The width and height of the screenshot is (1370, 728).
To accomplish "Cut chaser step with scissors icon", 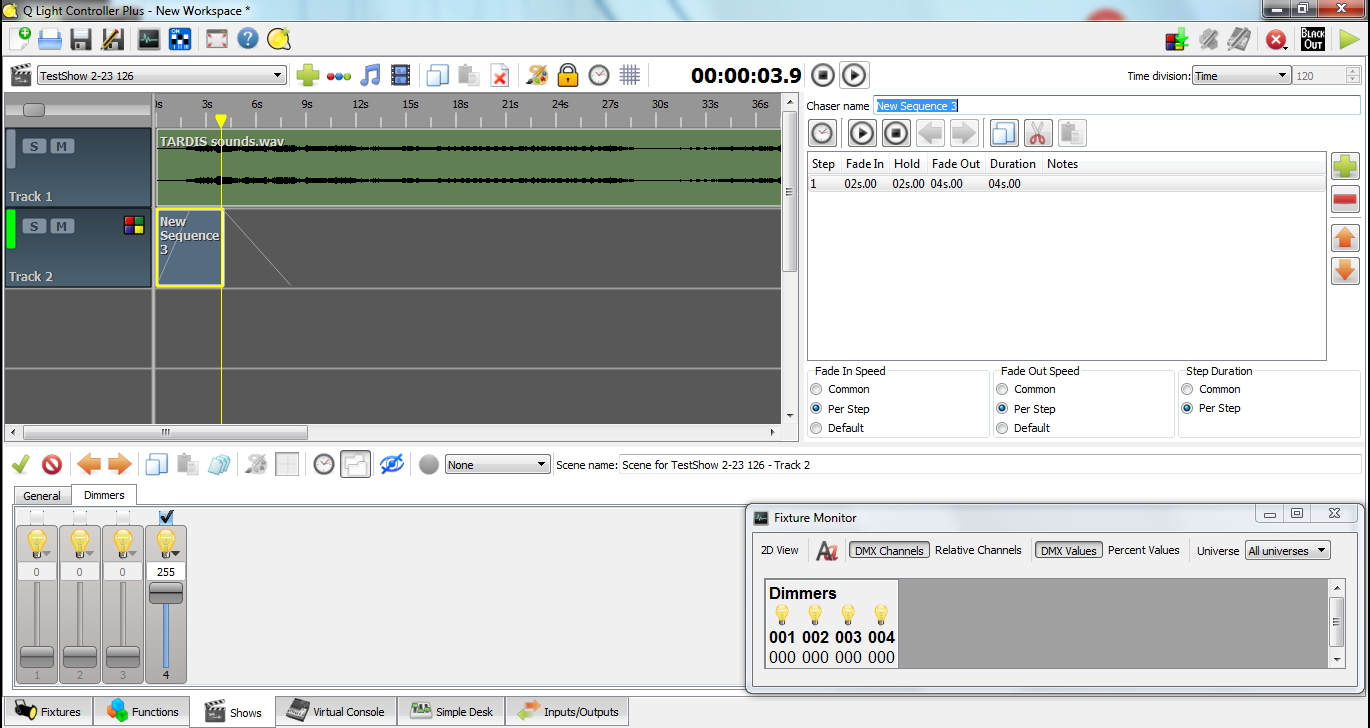I will coord(1038,133).
